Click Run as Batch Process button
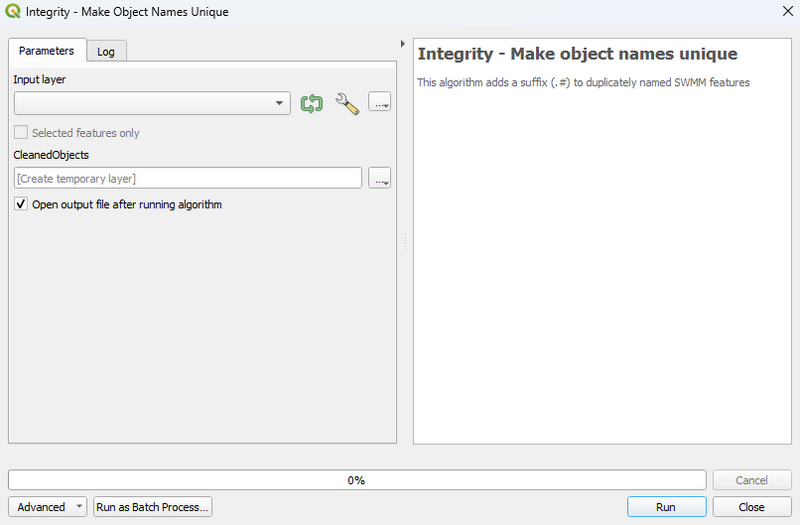 (152, 507)
